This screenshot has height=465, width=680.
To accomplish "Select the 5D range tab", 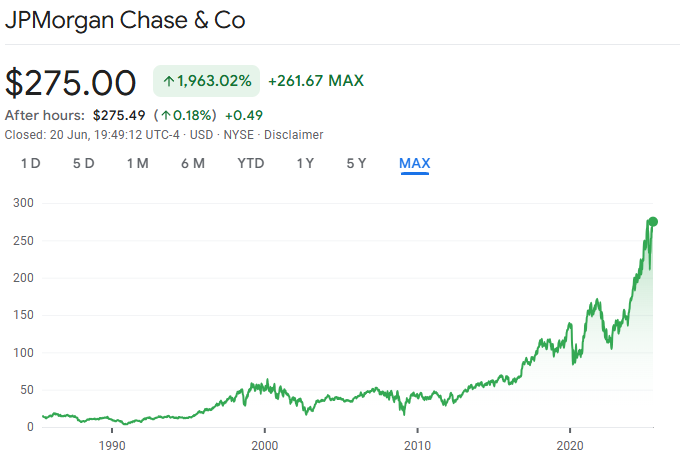I will (x=83, y=163).
